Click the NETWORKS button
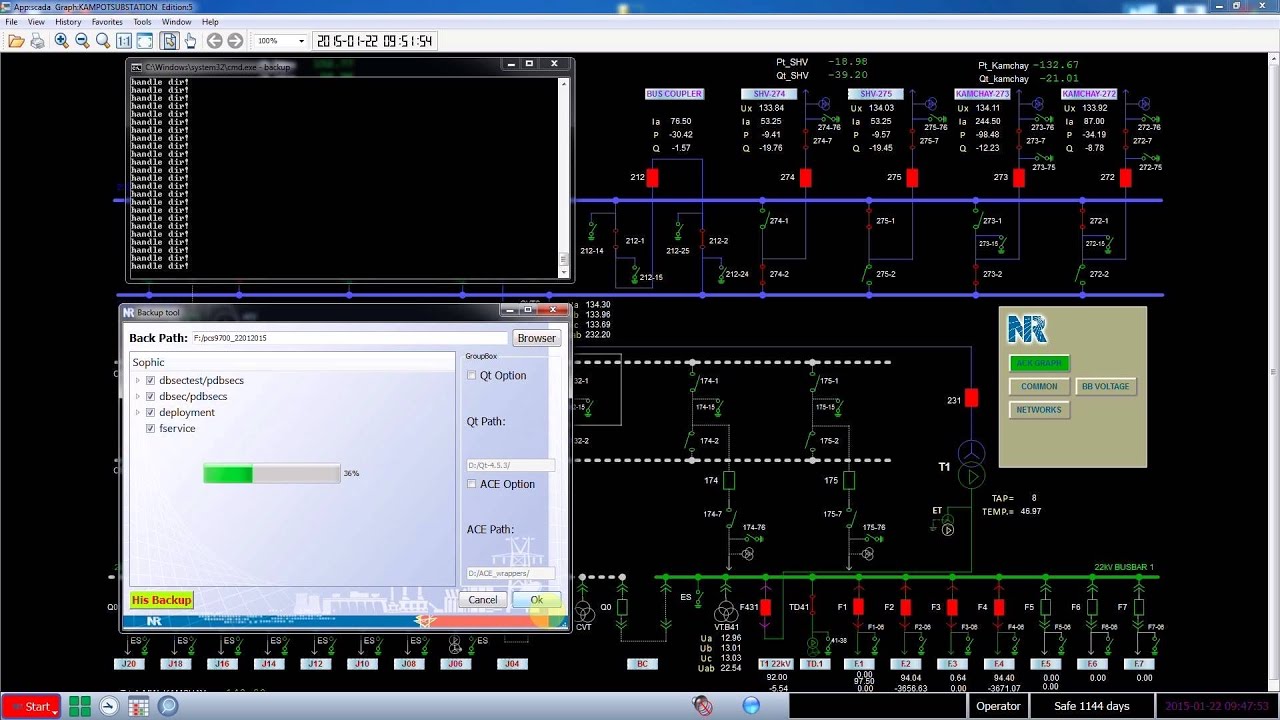The image size is (1280, 720). coord(1039,409)
